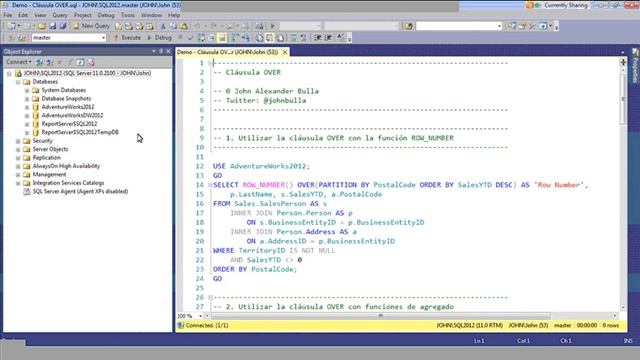Select Results to Text mode
This screenshot has width=640, height=360.
click(259, 38)
